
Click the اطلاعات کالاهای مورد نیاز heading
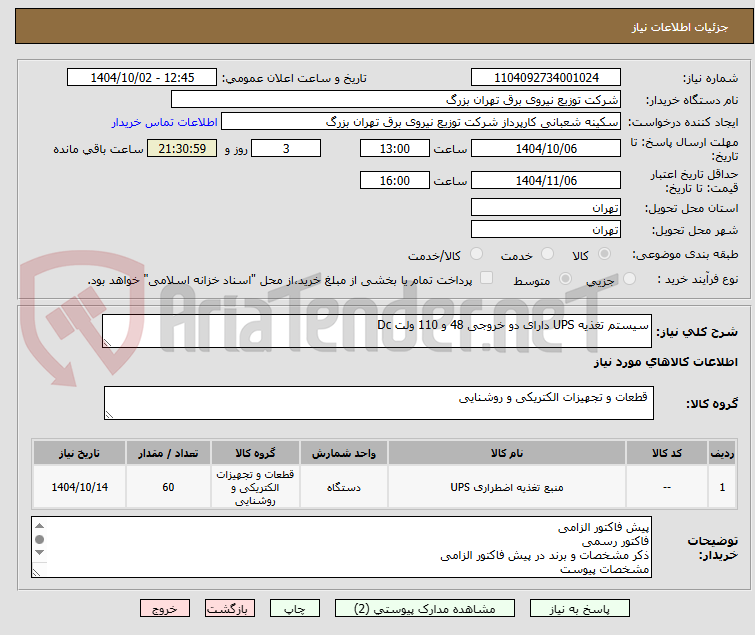[x=665, y=362]
